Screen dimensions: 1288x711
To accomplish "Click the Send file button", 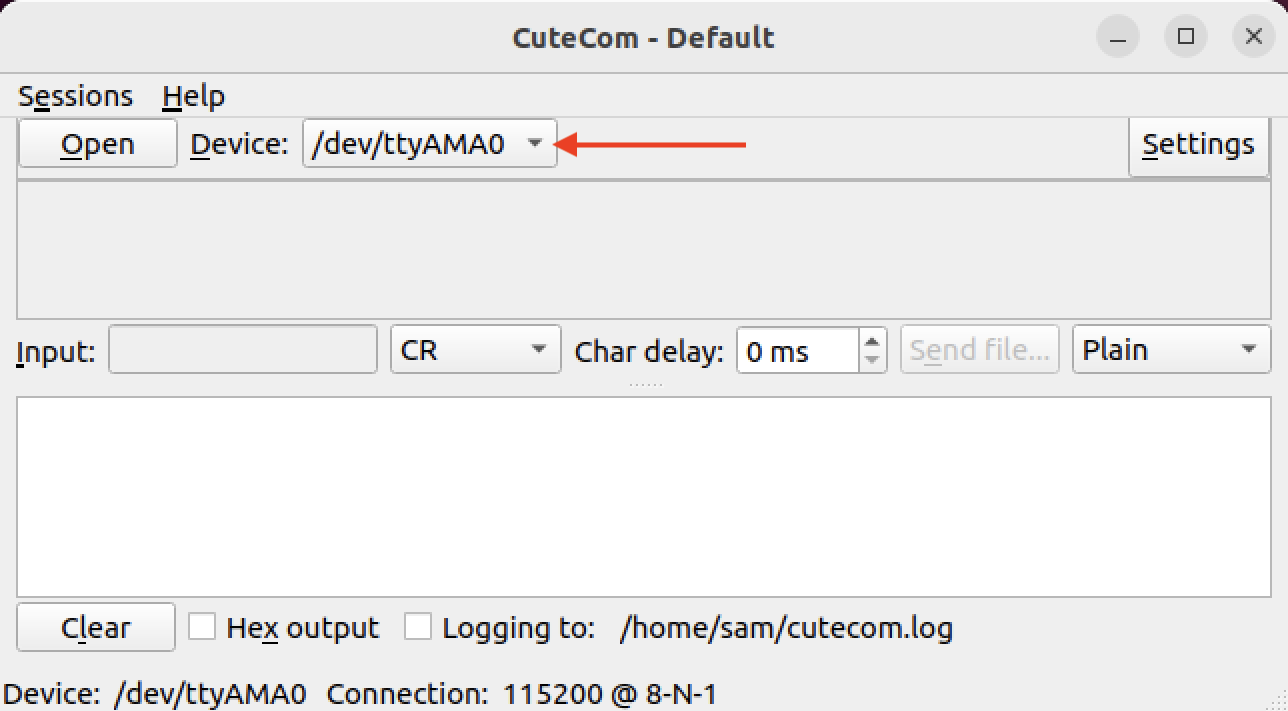I will point(980,350).
